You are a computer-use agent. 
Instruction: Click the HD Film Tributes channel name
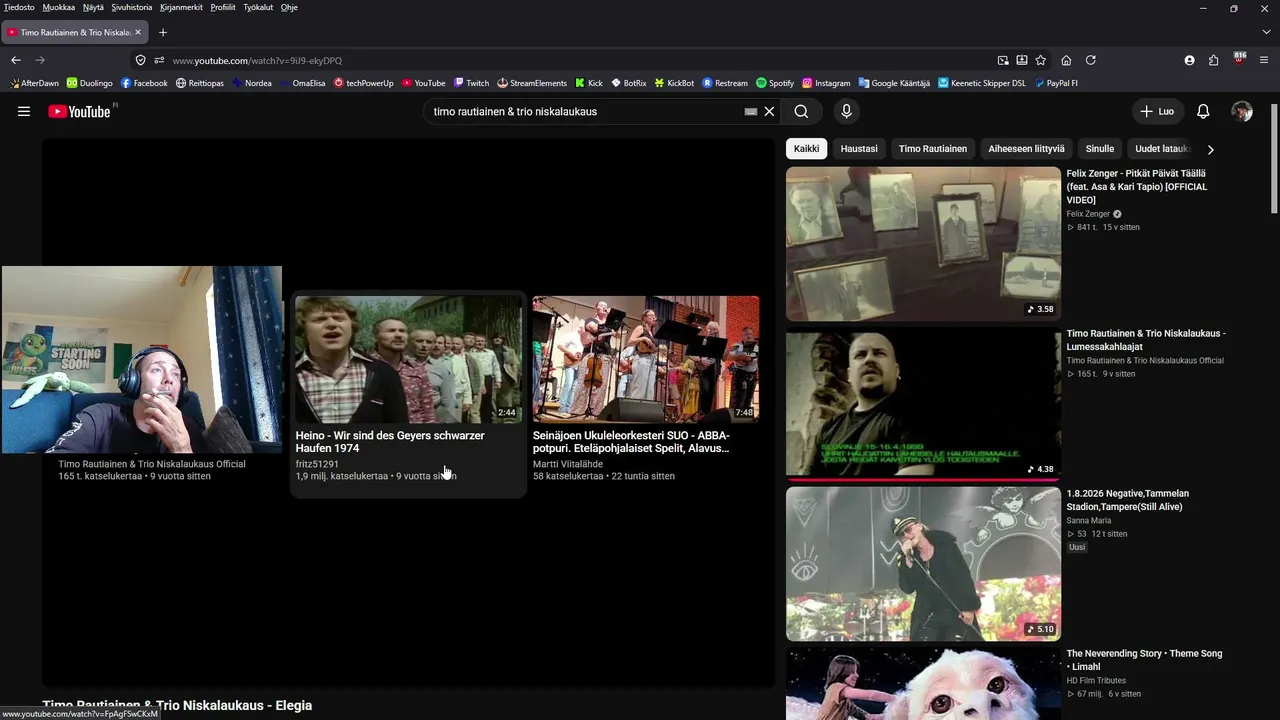[x=1096, y=680]
